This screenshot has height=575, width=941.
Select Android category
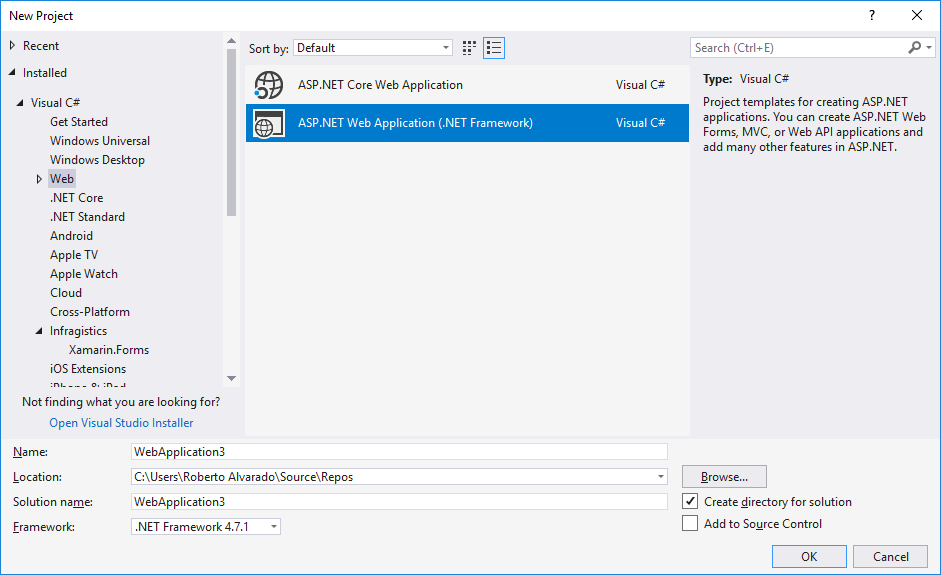[71, 236]
